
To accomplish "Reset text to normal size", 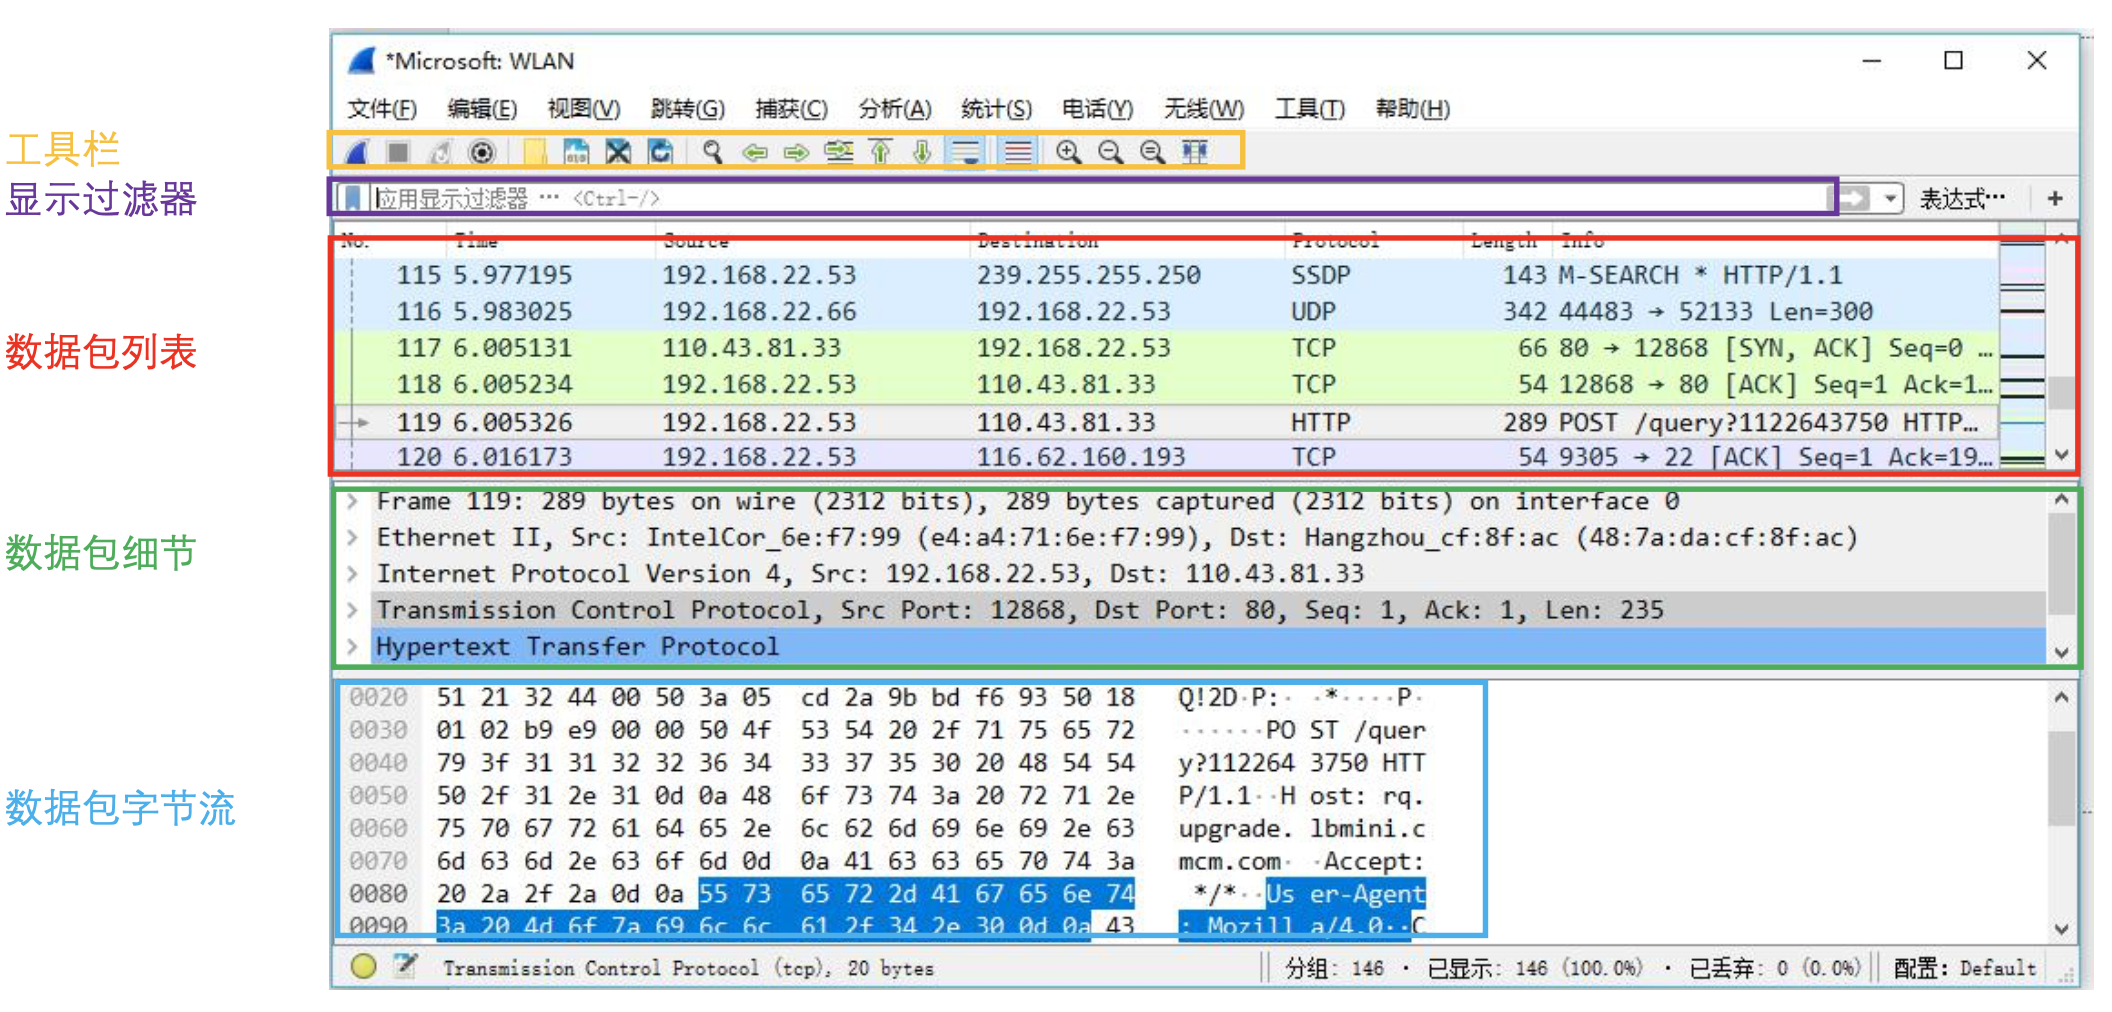I will (x=1152, y=152).
